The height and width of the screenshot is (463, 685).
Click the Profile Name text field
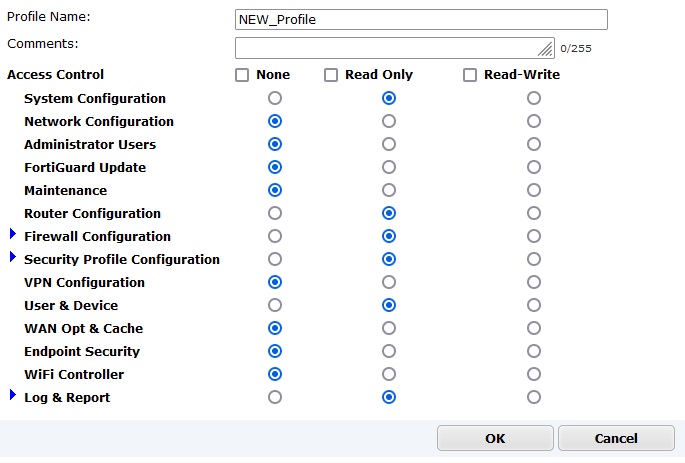click(421, 20)
